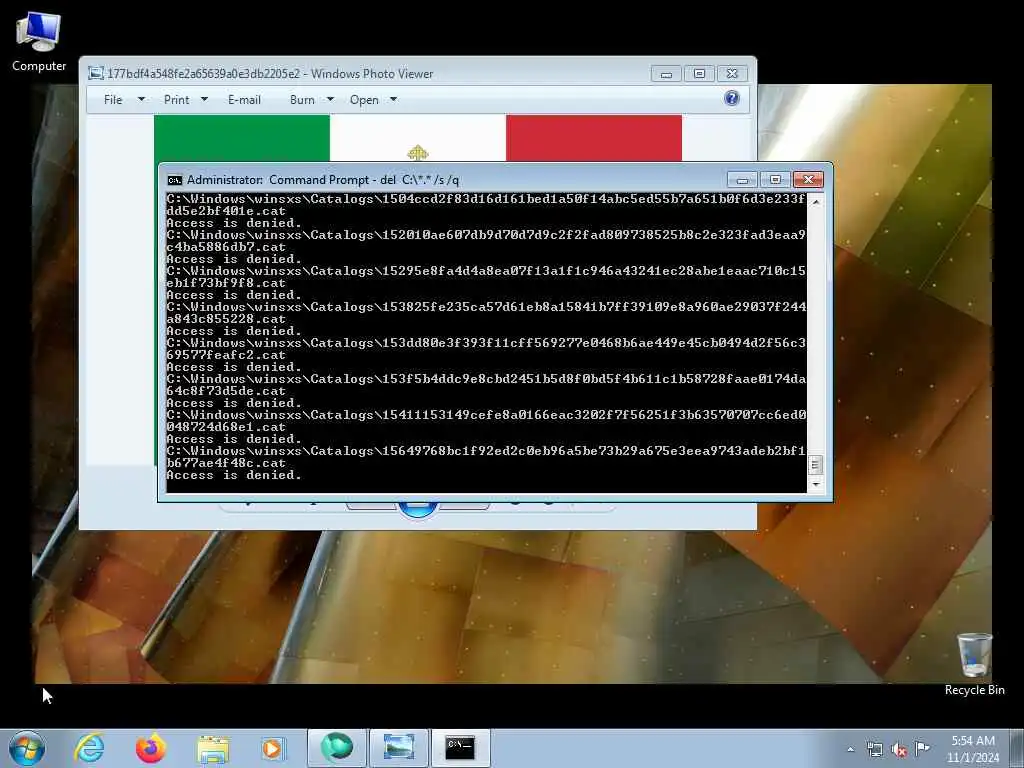Image resolution: width=1024 pixels, height=768 pixels.
Task: Maximize the Windows Photo Viewer window
Action: click(x=699, y=74)
